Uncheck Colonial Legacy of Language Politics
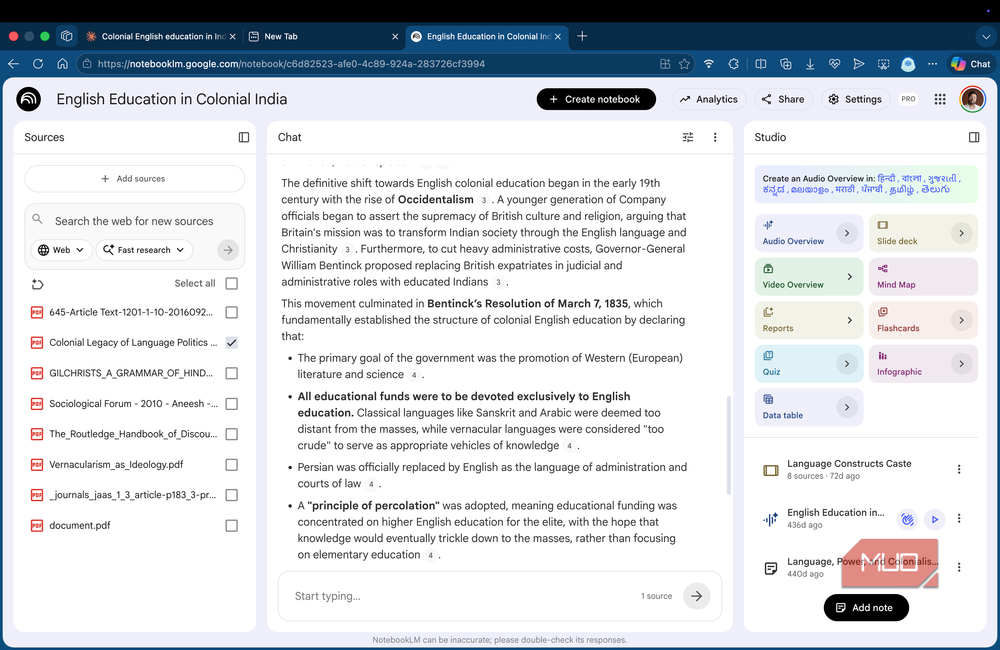This screenshot has width=1000, height=650. pyautogui.click(x=232, y=343)
